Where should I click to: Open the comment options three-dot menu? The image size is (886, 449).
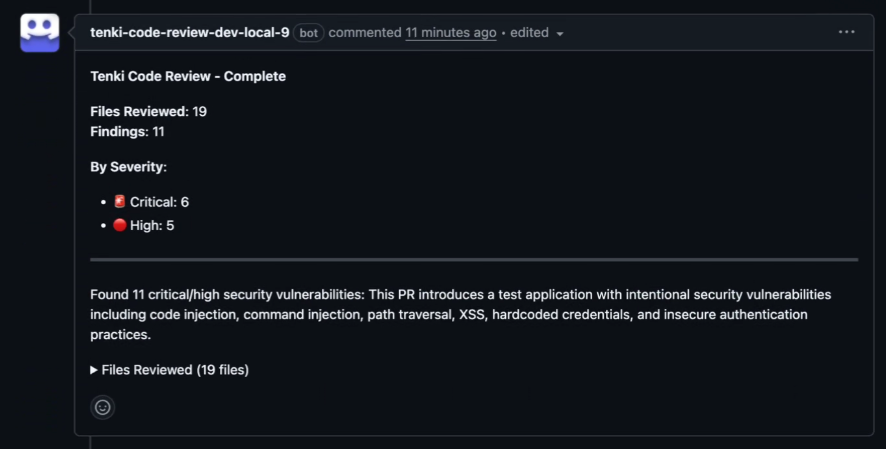tap(846, 32)
